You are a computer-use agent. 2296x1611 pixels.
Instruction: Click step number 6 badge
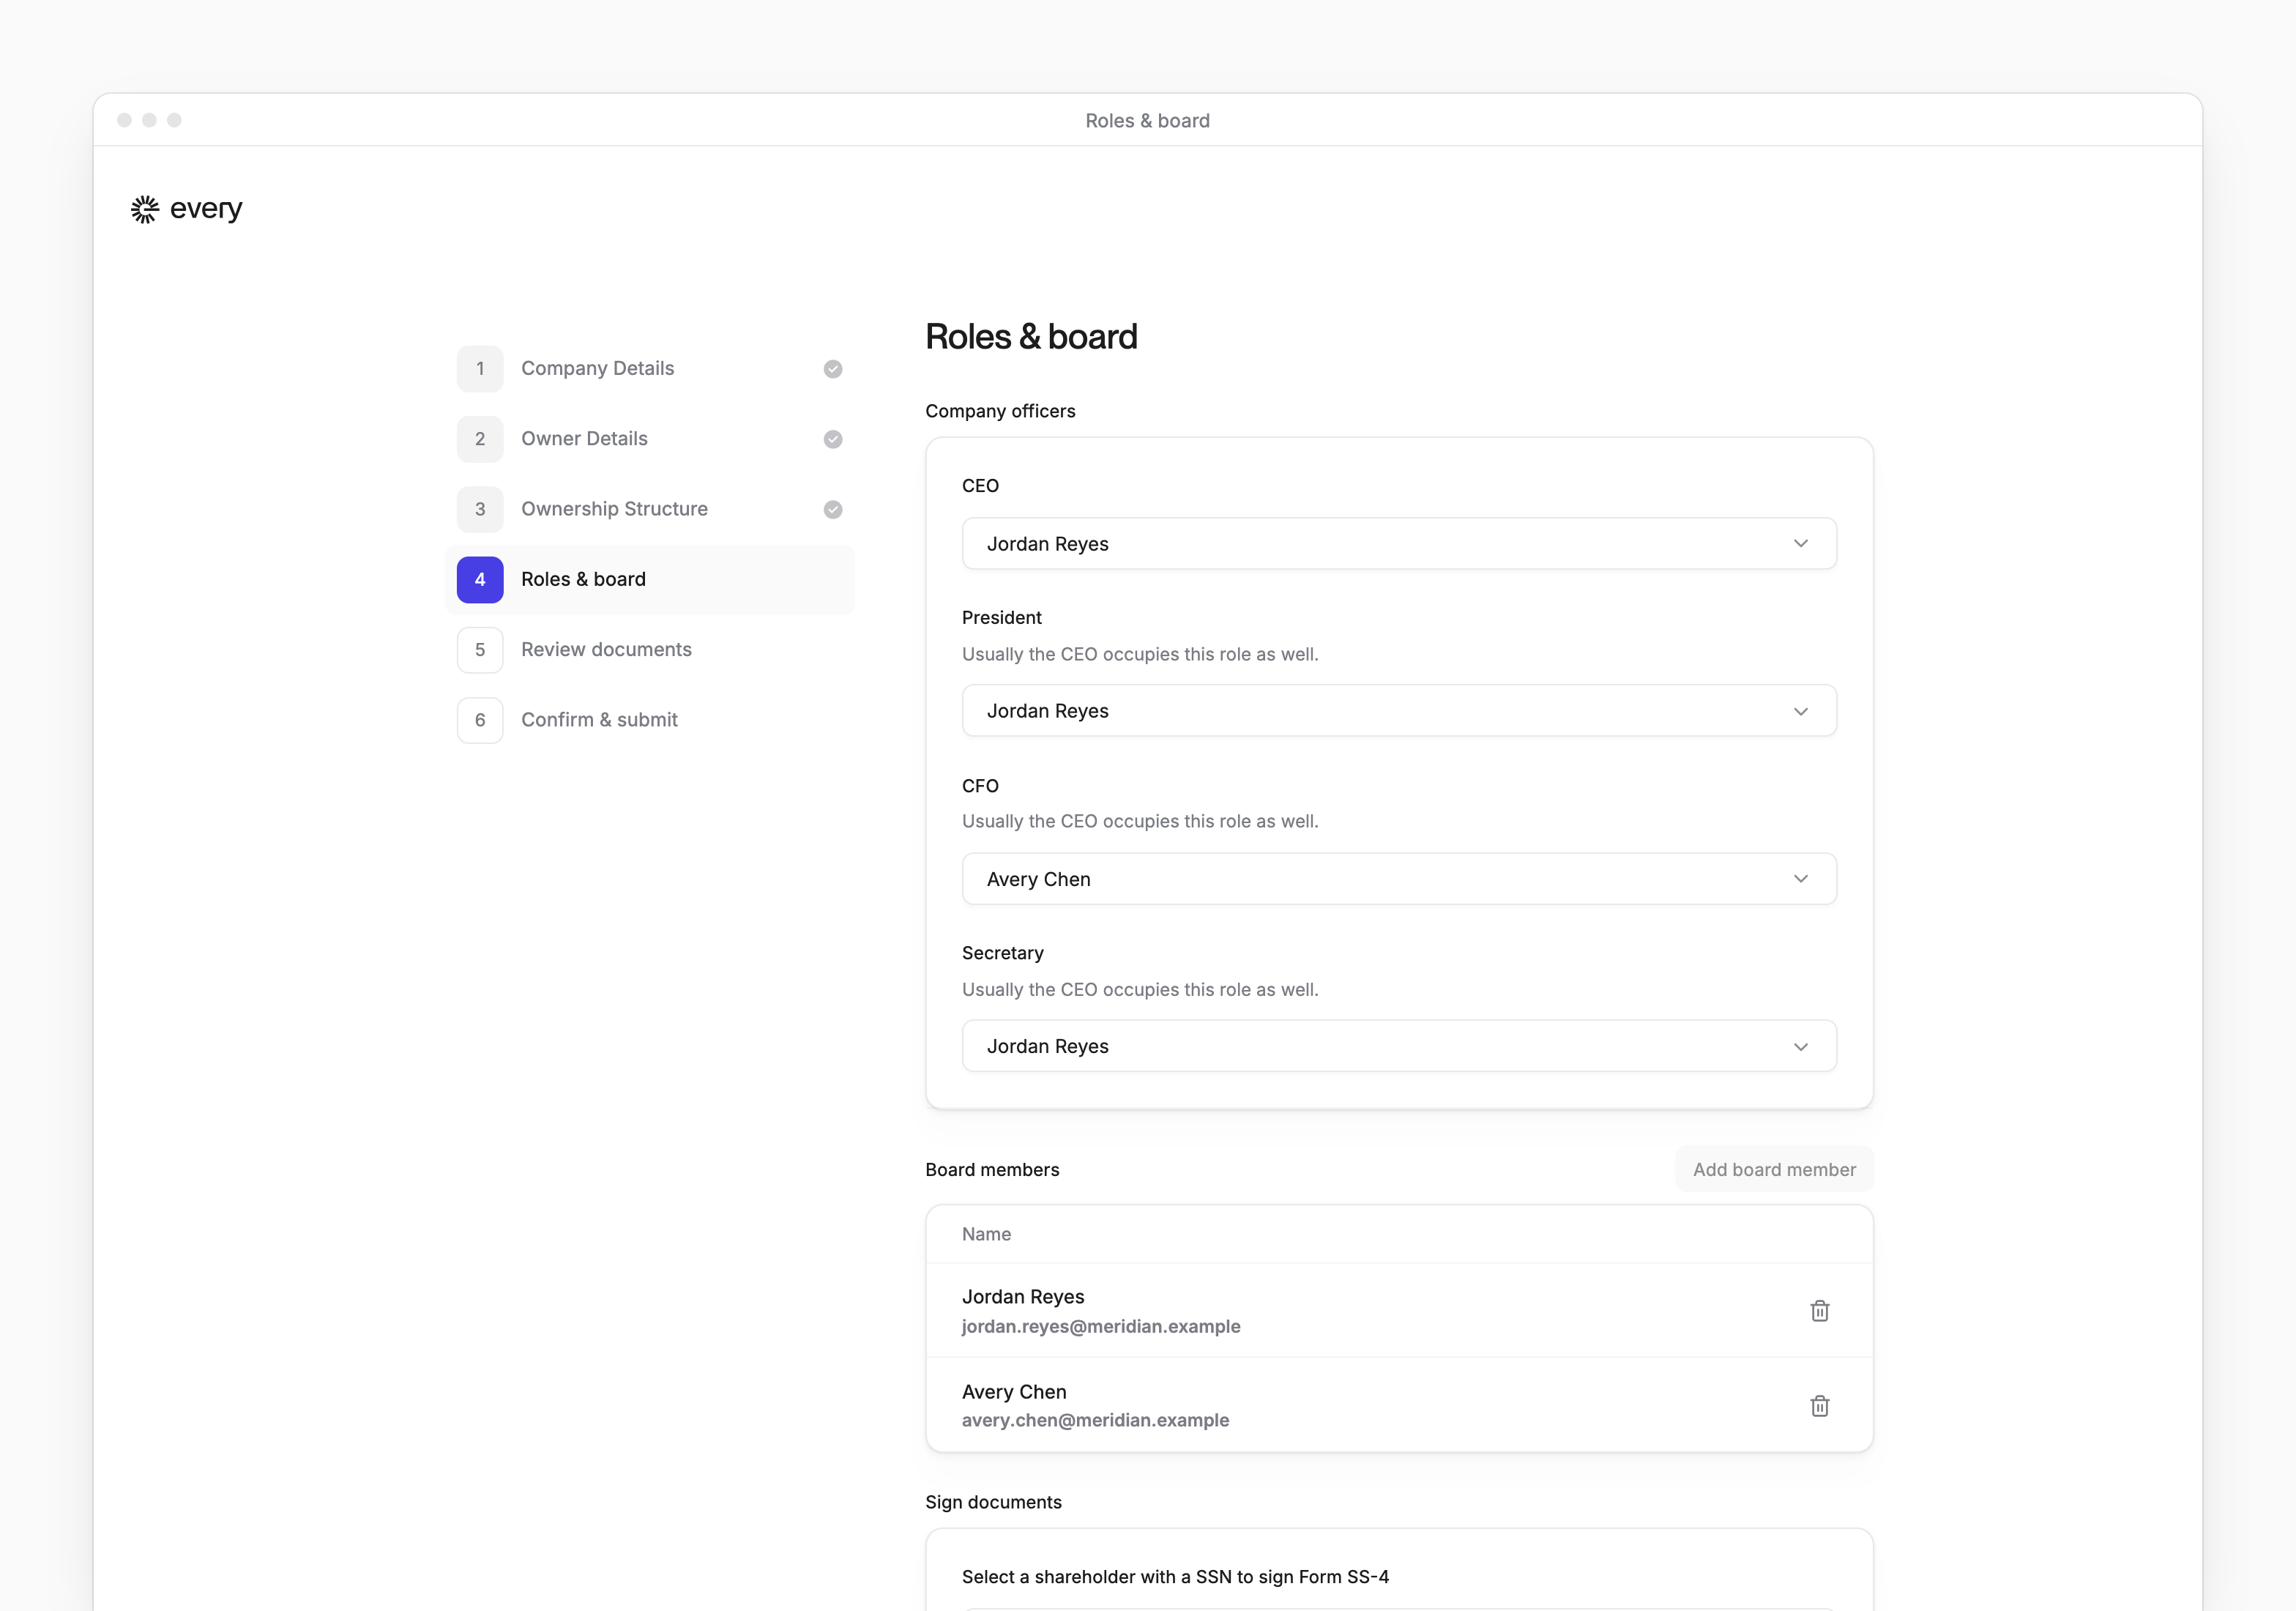pos(480,720)
